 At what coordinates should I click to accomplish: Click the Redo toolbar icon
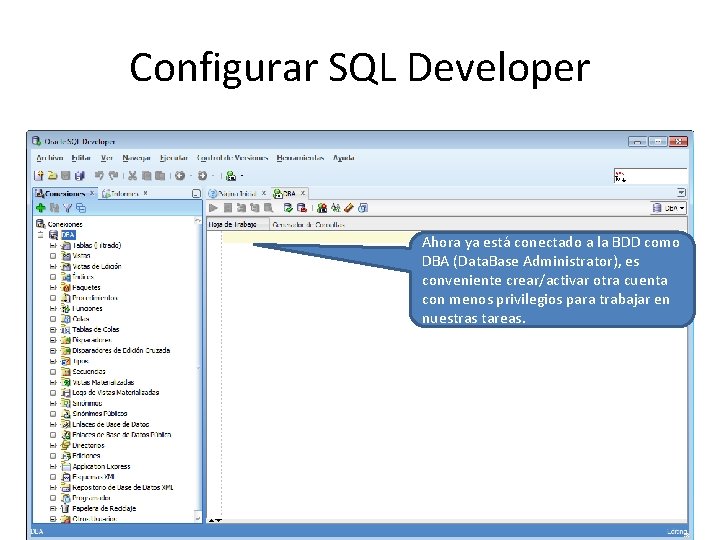click(113, 175)
